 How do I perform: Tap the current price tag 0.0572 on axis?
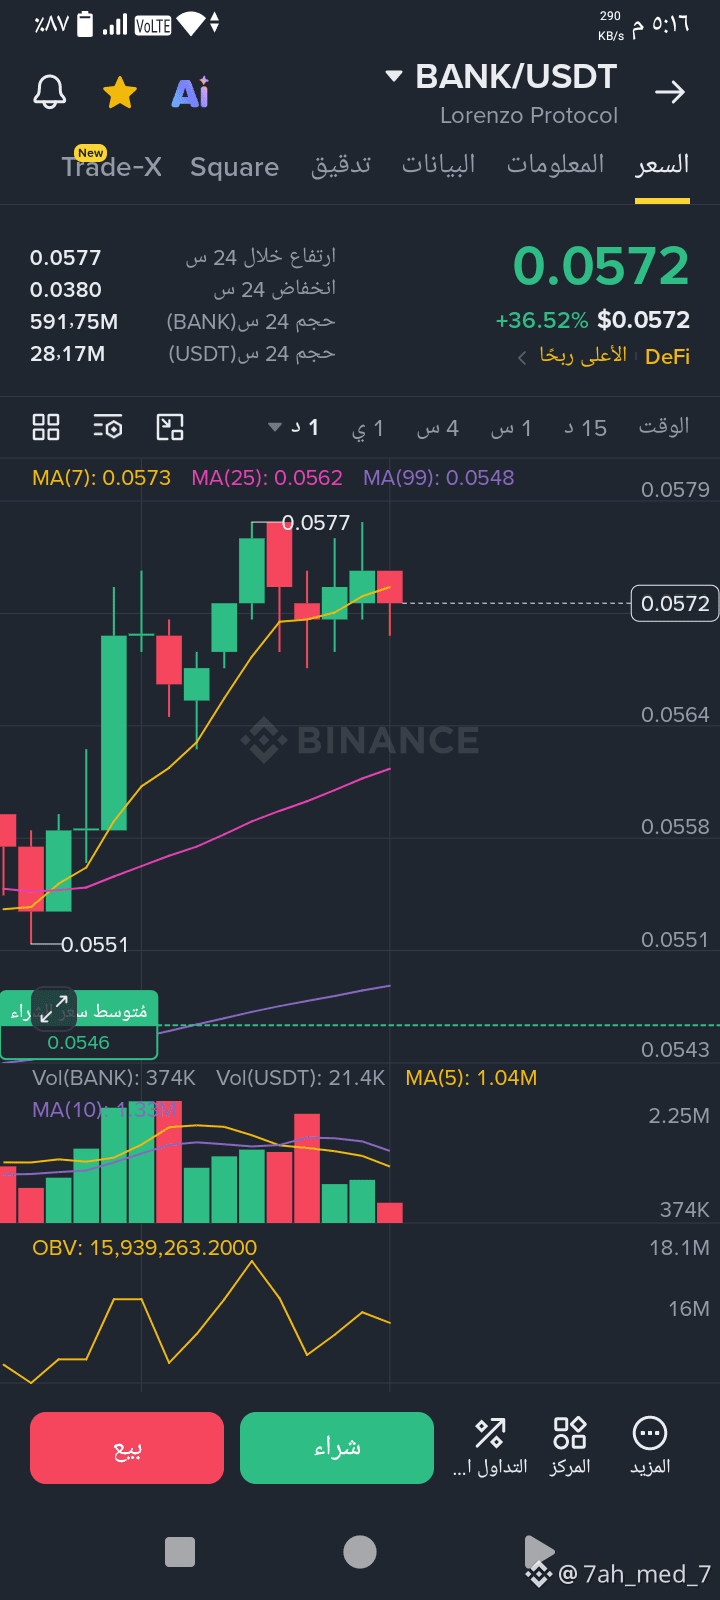(675, 603)
